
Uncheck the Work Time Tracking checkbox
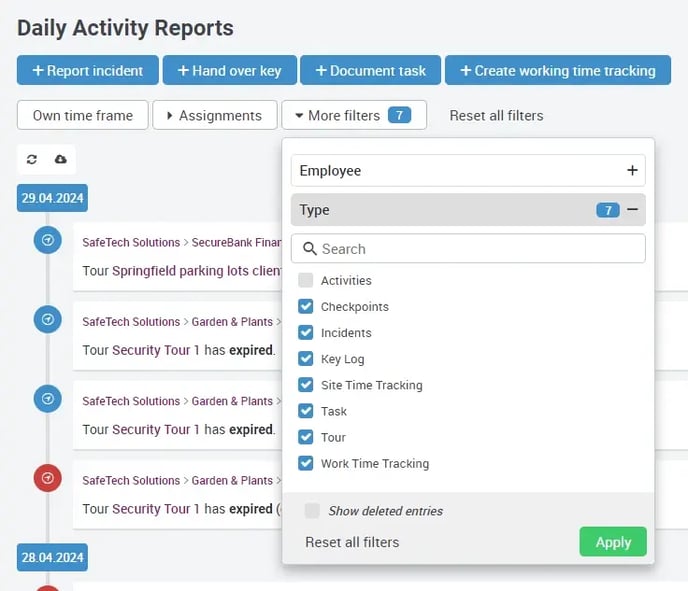pyautogui.click(x=306, y=463)
